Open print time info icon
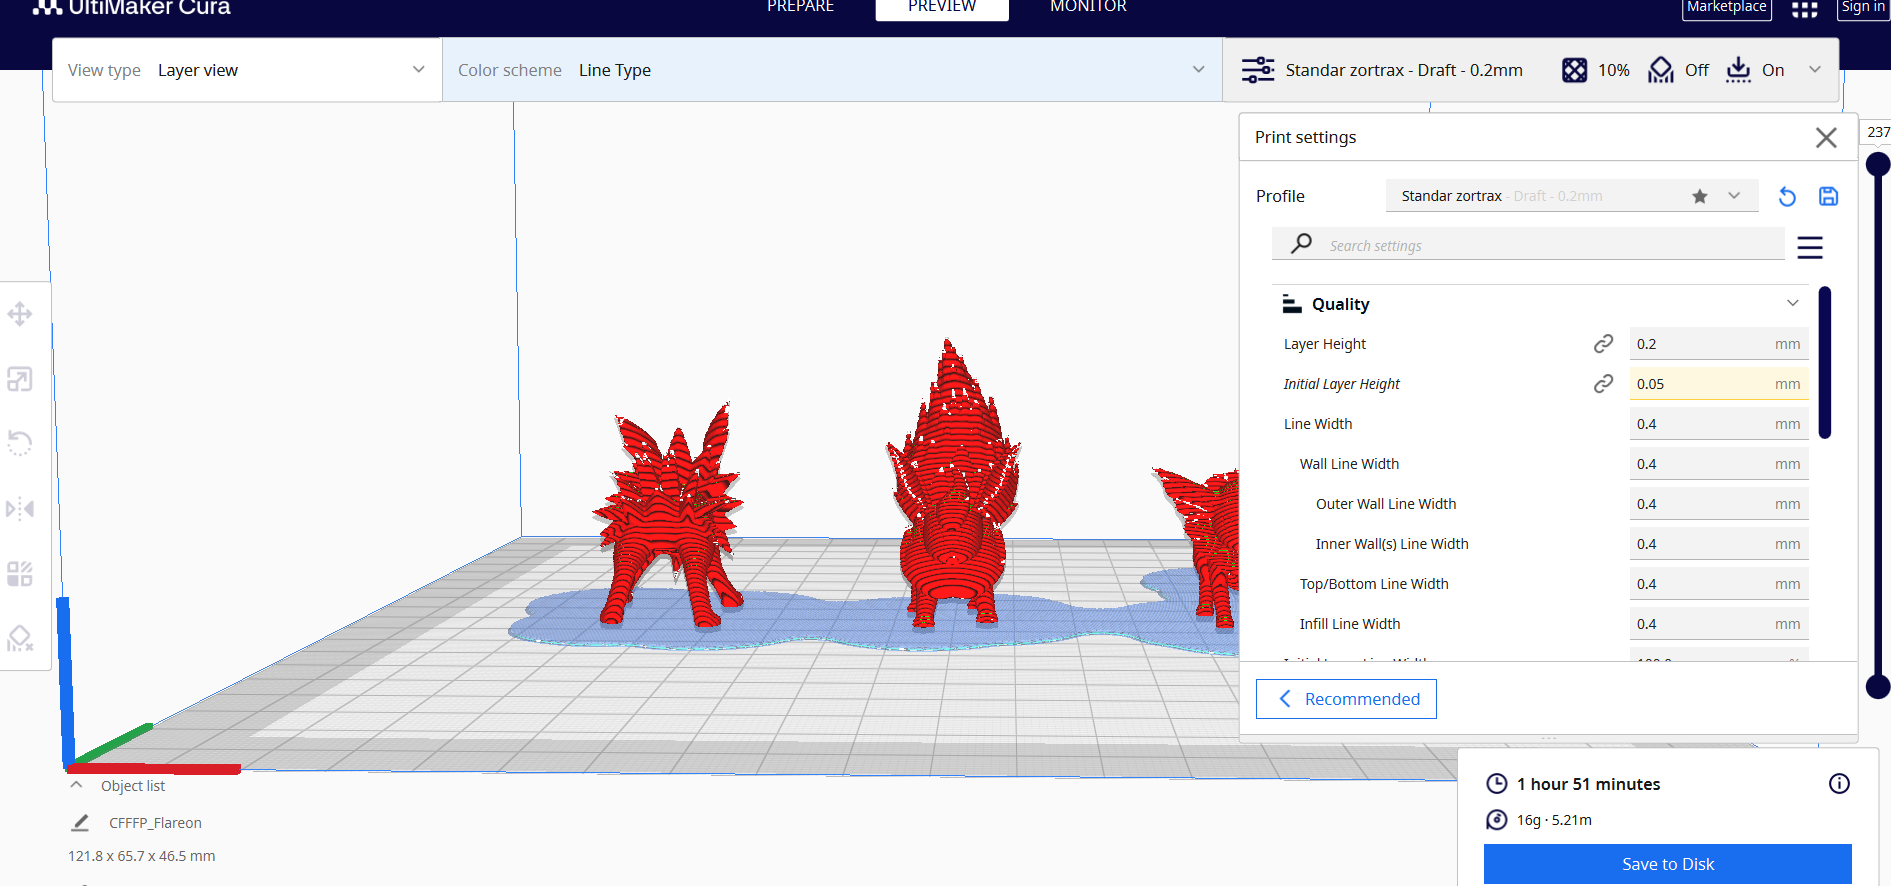The image size is (1891, 886). click(1839, 784)
